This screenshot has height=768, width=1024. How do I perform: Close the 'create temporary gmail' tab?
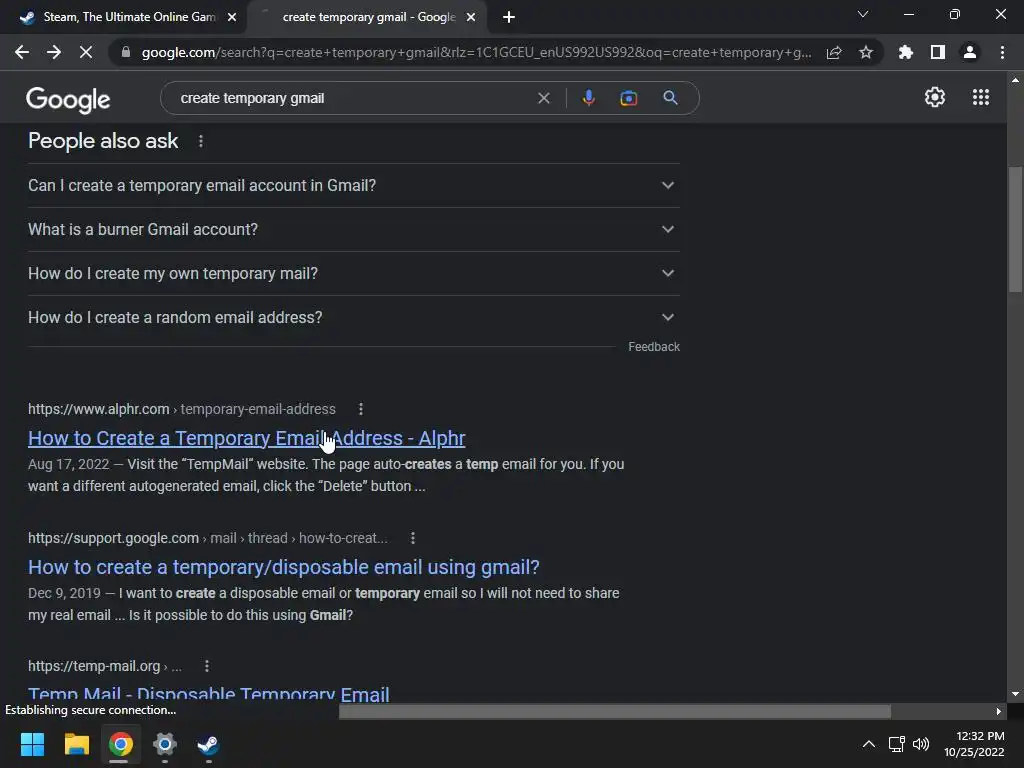[x=471, y=18]
